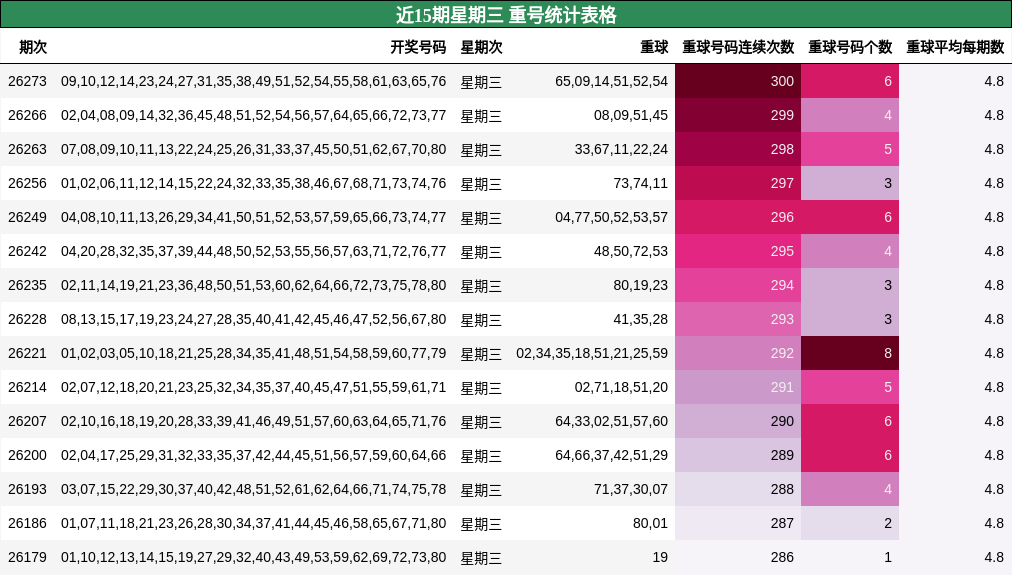Click repeat balls cell 02,34,35,18,51,21,25,59
Image resolution: width=1012 pixels, height=575 pixels.
coord(592,354)
